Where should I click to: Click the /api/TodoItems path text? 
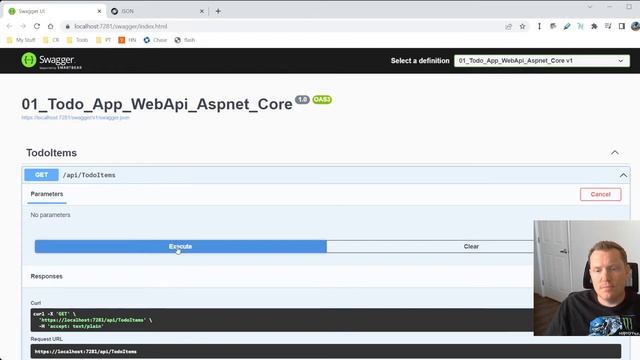tap(89, 175)
